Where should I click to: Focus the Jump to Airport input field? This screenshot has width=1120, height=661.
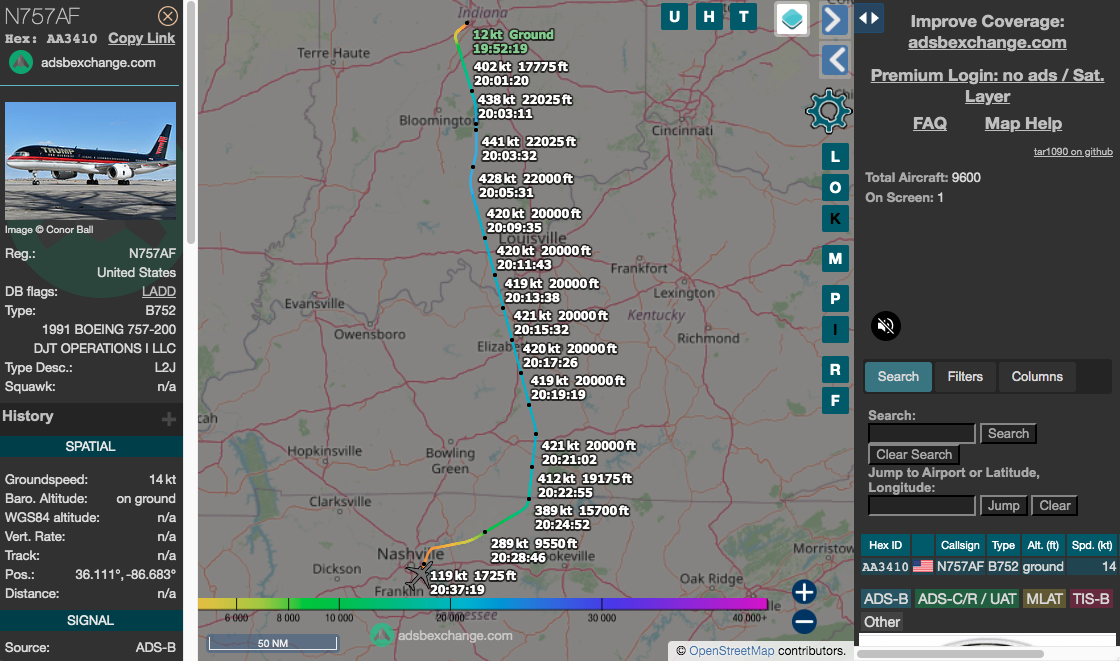point(921,506)
